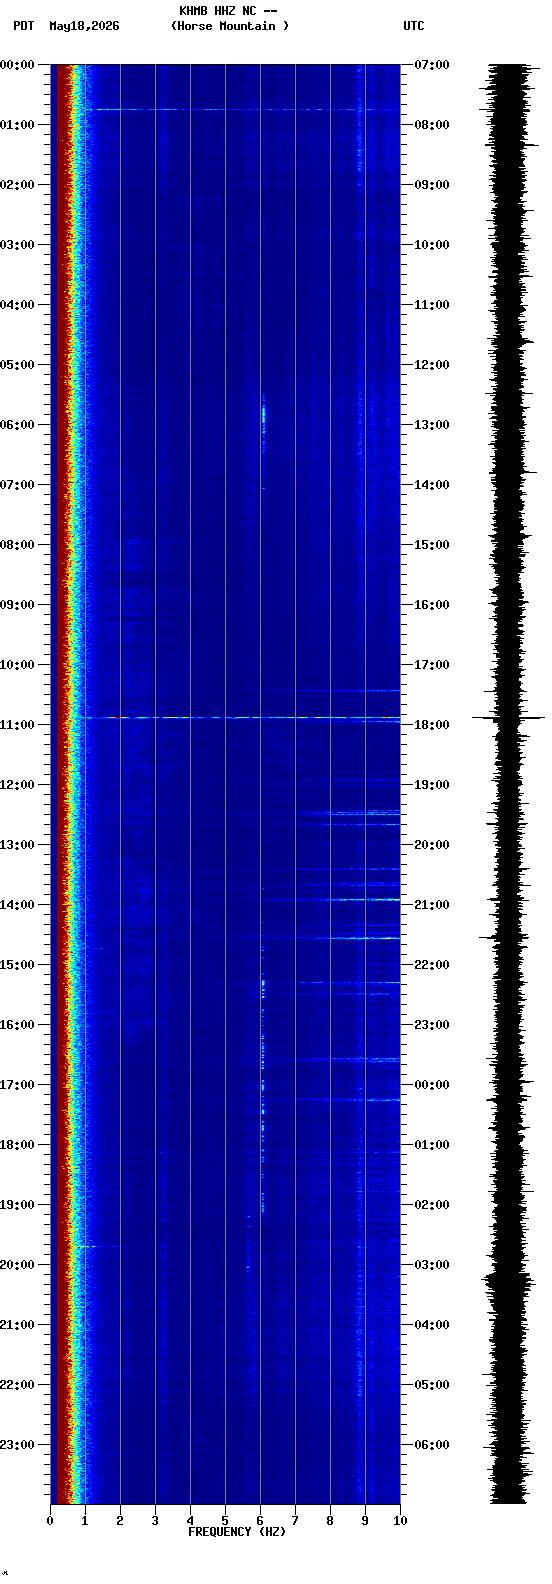Viewport: 552px width, 1584px height.
Task: Click the PDT time label '11:00'
Action: click(17, 725)
